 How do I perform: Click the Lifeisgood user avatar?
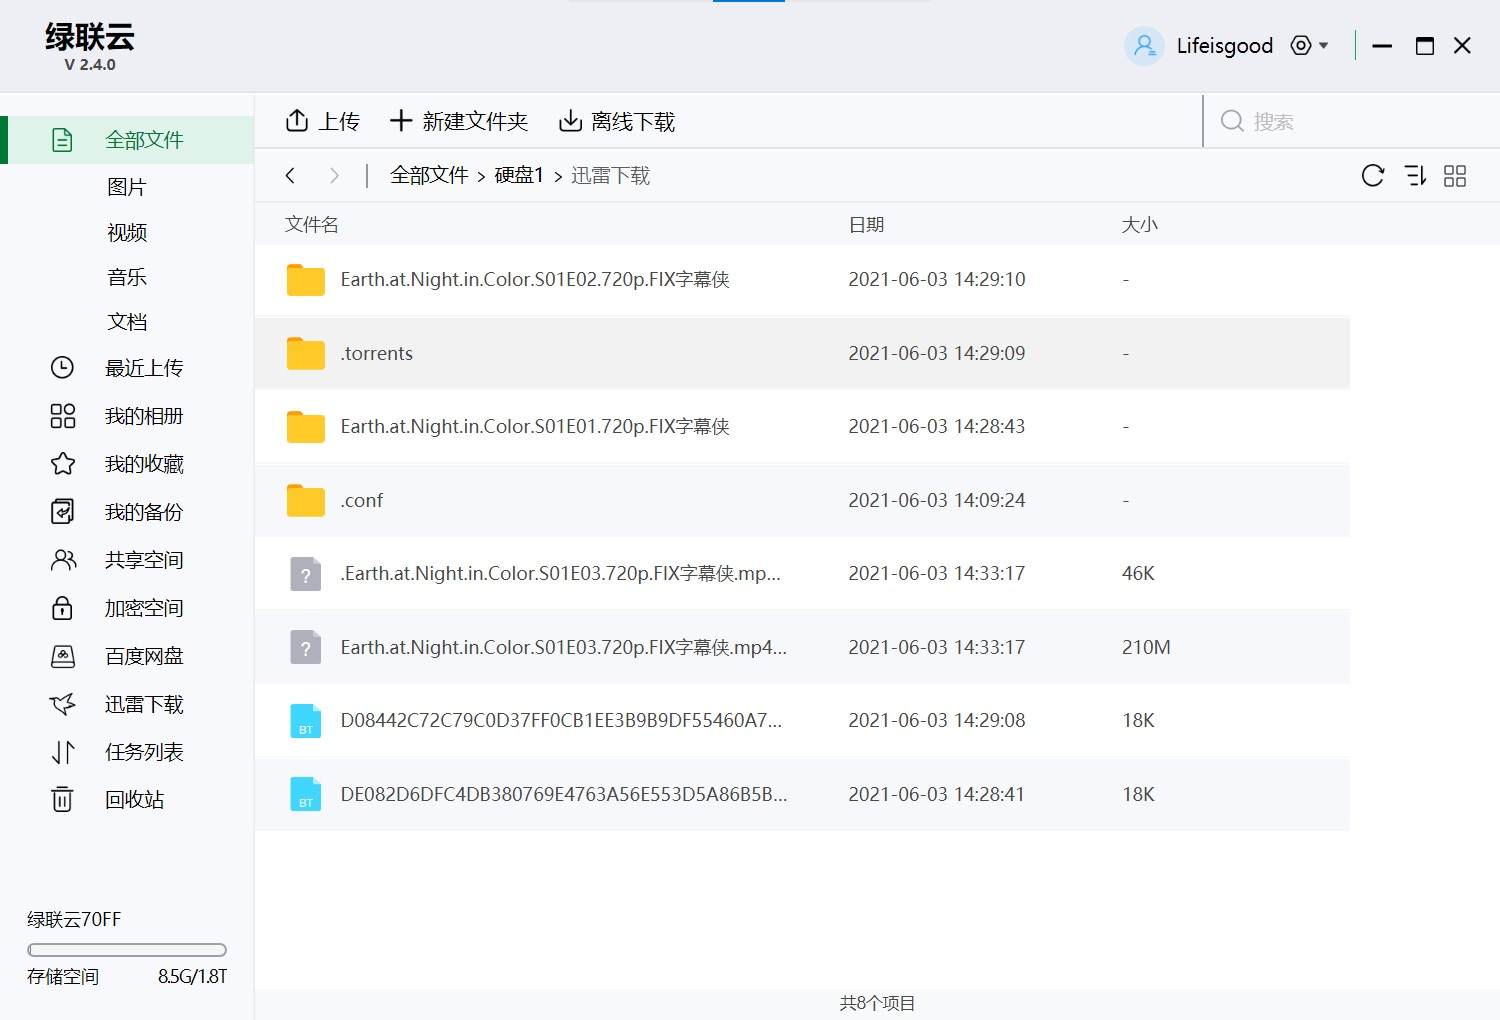[1144, 46]
